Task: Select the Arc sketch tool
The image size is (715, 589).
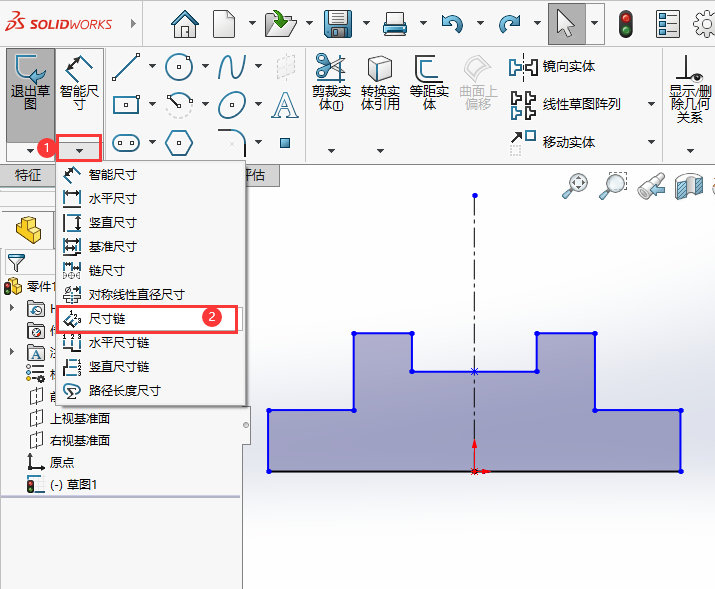Action: [x=179, y=105]
